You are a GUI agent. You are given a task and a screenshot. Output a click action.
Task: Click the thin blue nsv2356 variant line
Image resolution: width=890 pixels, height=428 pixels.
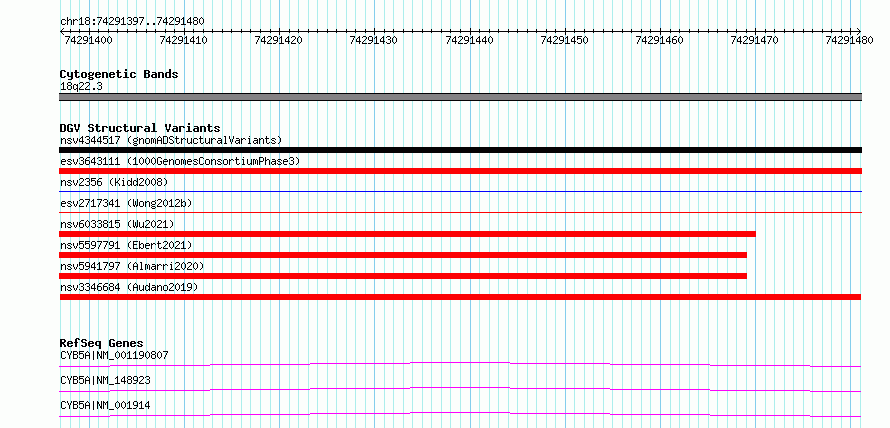(460, 191)
